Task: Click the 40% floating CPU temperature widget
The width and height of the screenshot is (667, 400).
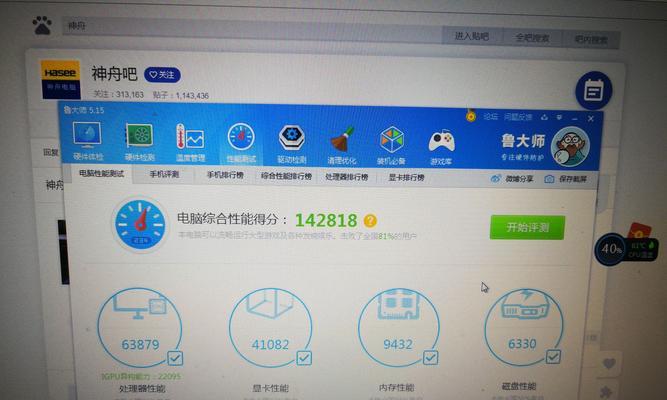Action: click(x=625, y=249)
